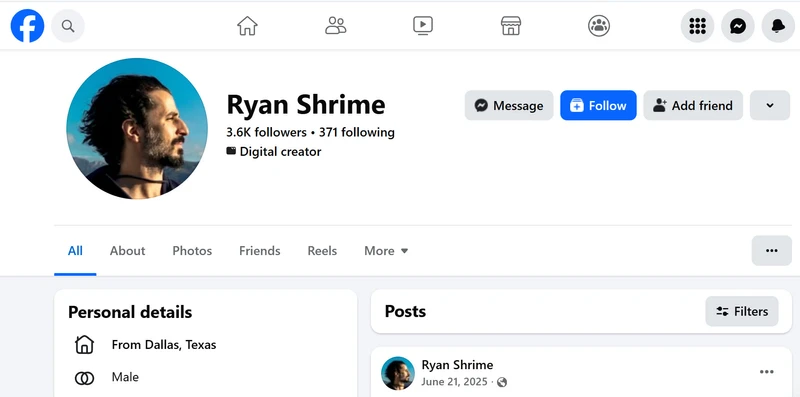Click the Posts heading
800x397 pixels.
point(405,311)
